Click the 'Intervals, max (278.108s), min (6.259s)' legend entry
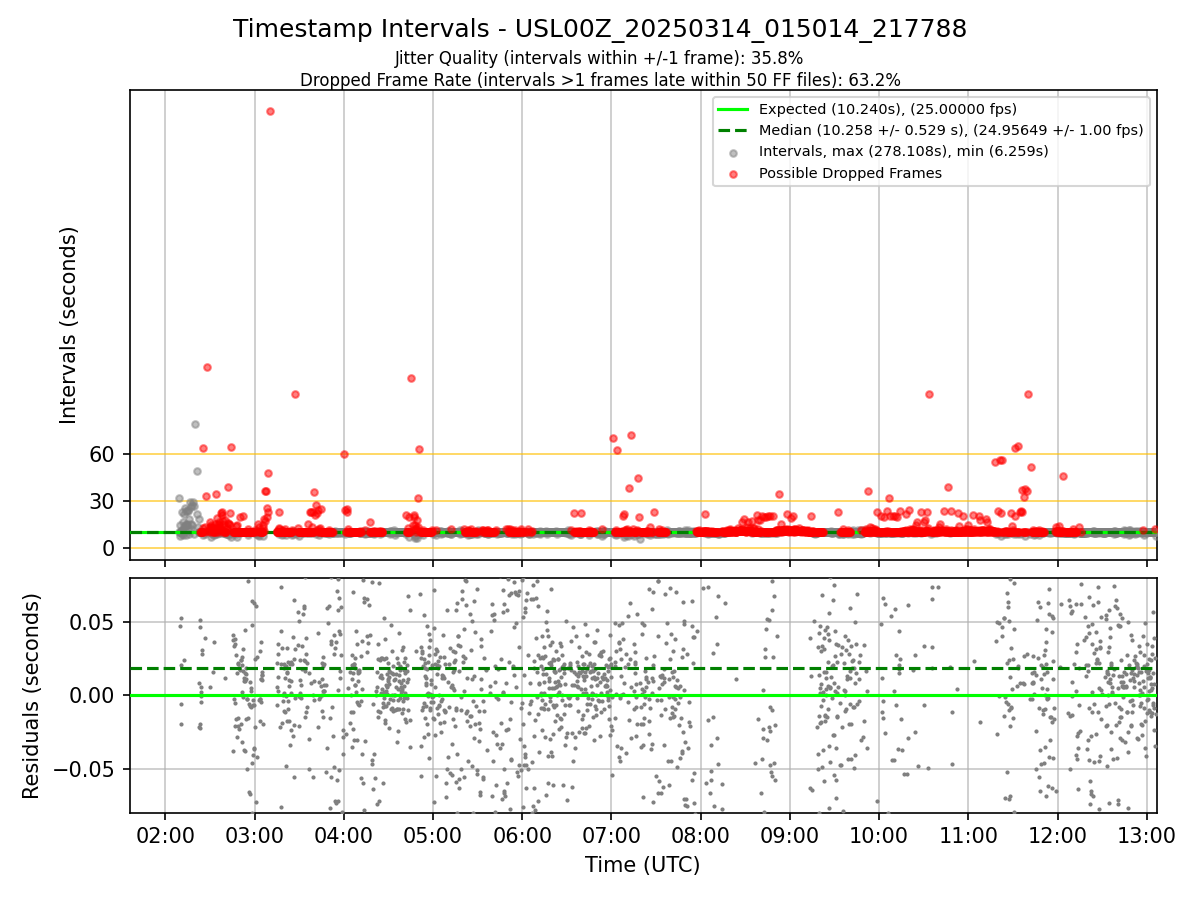This screenshot has width=1200, height=900. pos(904,152)
